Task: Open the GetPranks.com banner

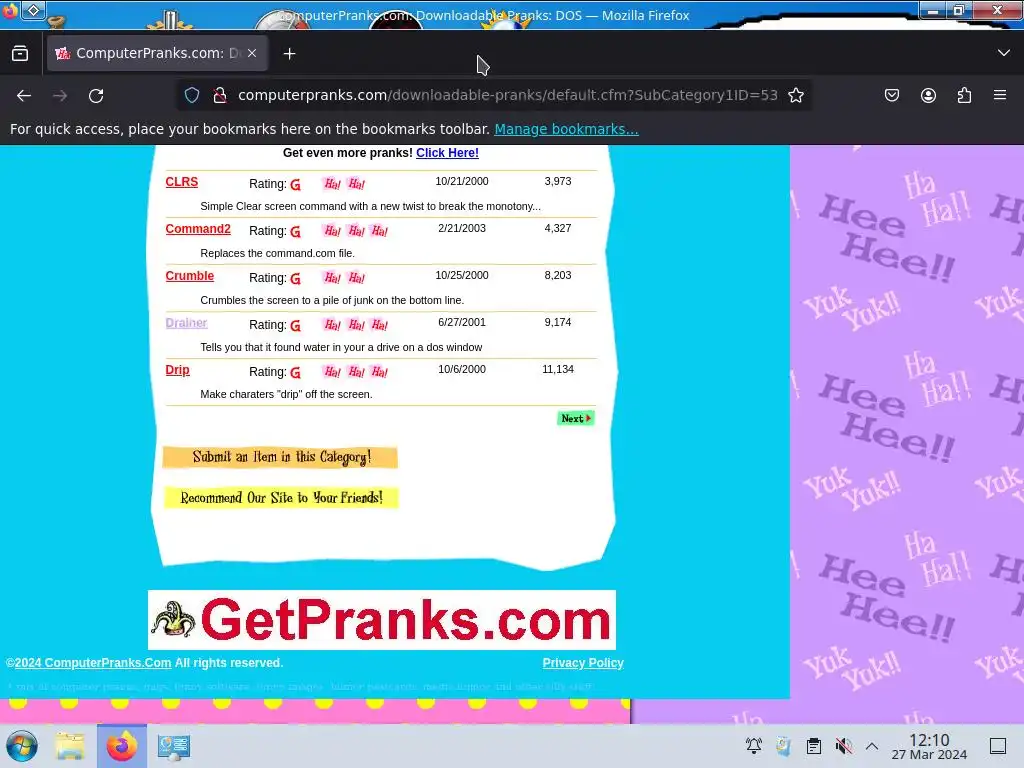Action: pos(382,620)
